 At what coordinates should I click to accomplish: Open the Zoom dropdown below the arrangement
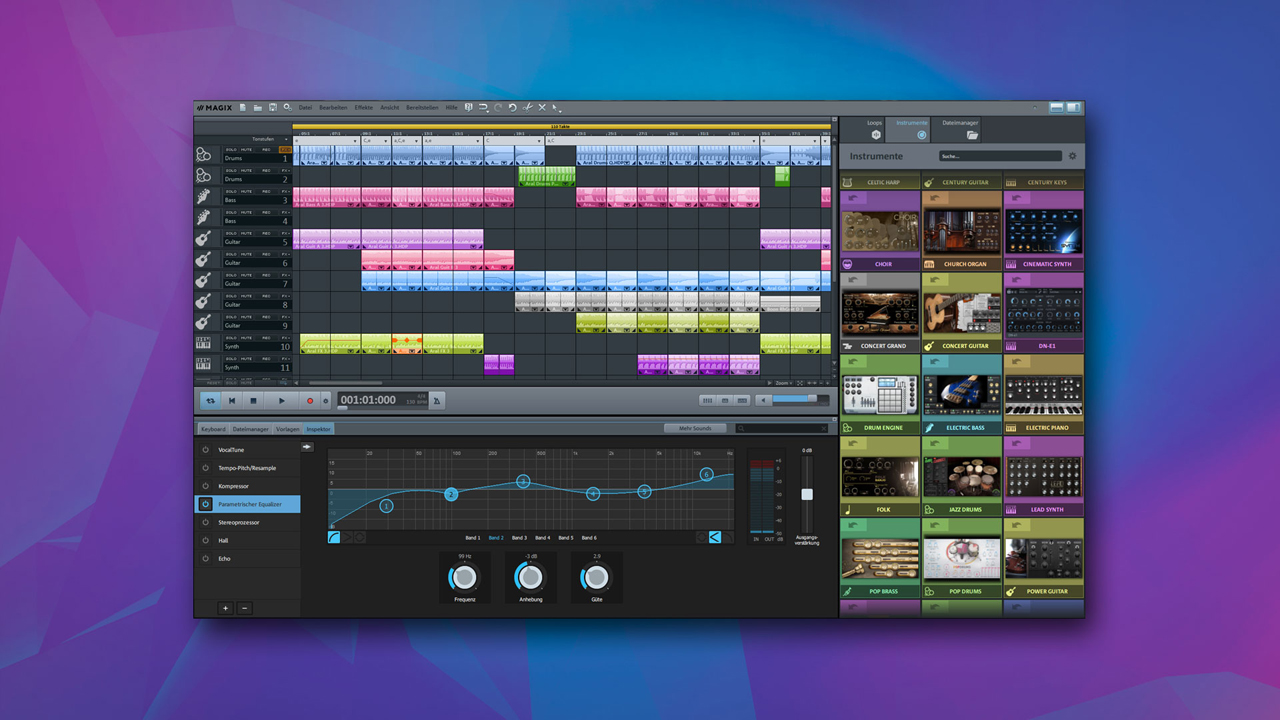click(x=785, y=382)
